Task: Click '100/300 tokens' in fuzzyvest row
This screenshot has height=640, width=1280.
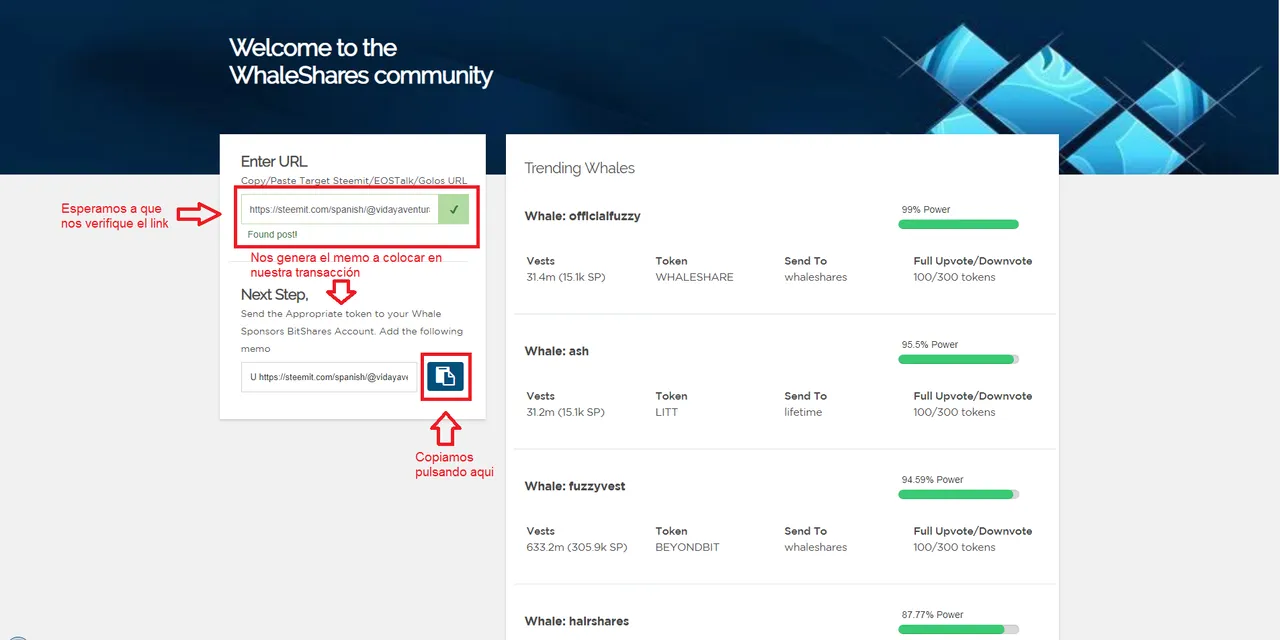Action: point(954,547)
